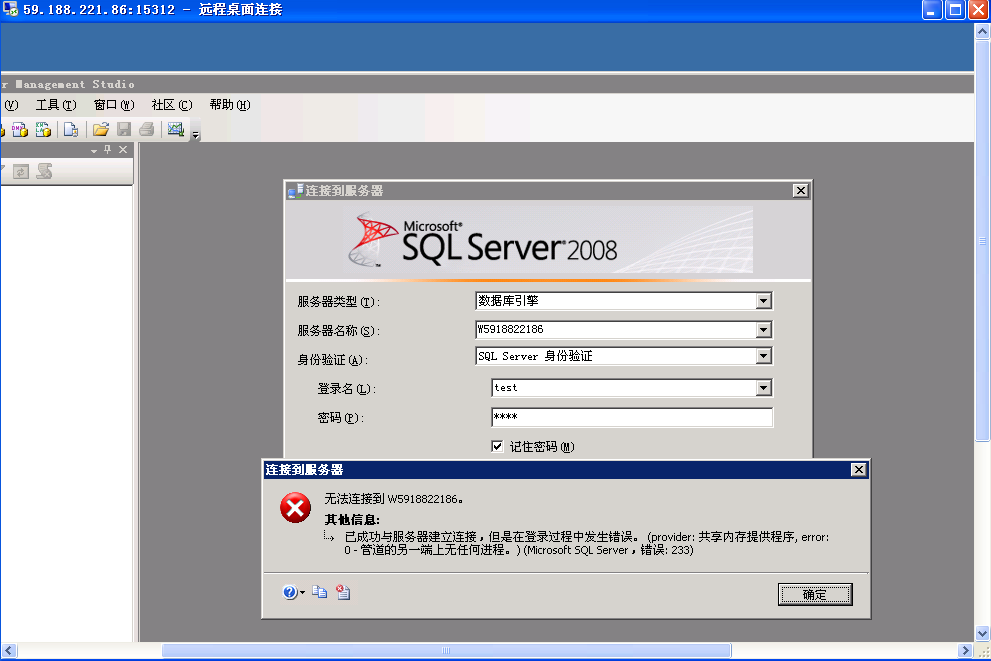
Task: Open the 工具(T) menu
Action: point(56,105)
